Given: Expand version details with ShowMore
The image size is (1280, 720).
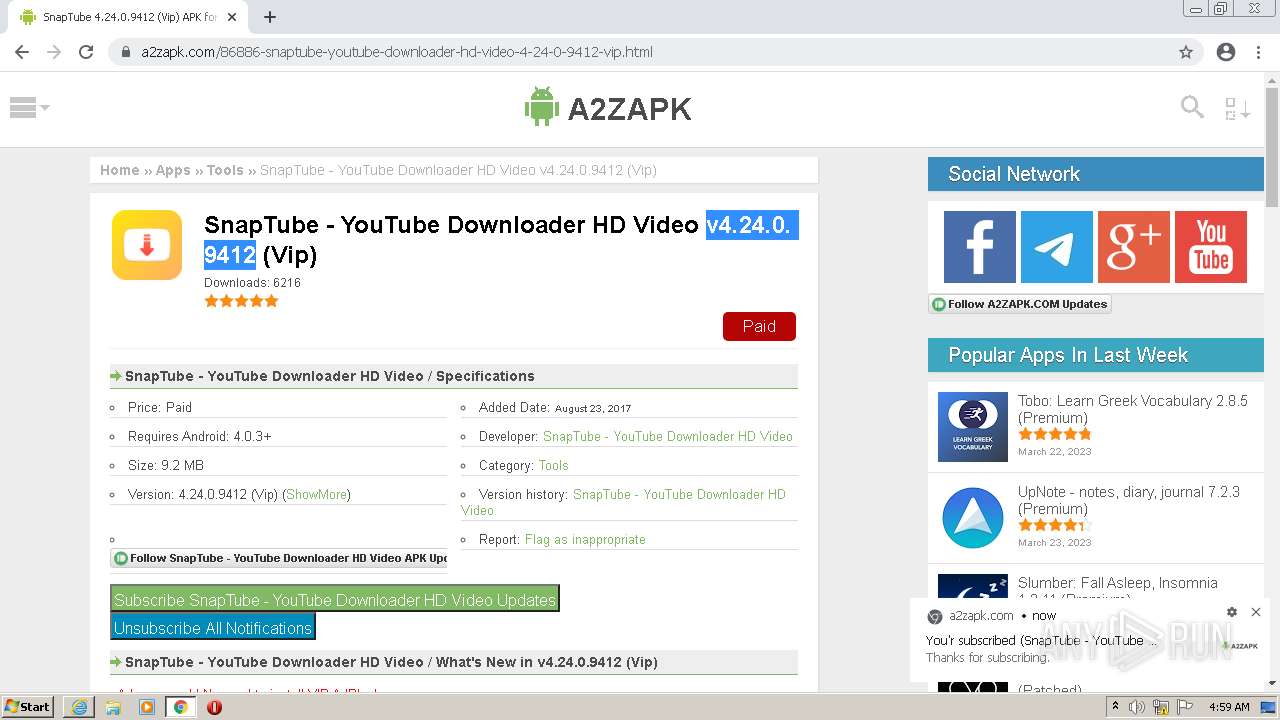Looking at the screenshot, I should [x=316, y=494].
